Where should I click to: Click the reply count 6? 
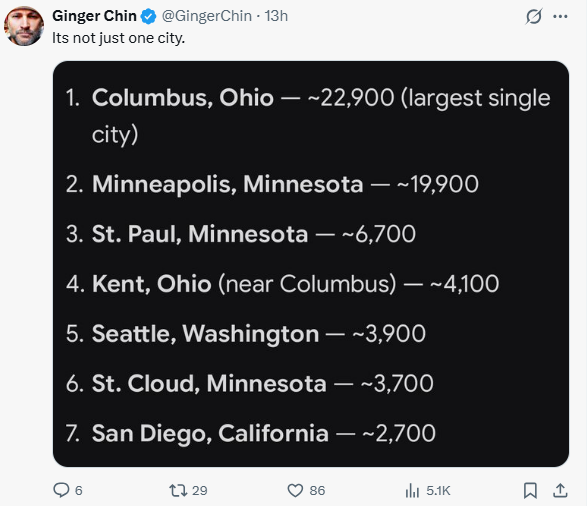click(79, 490)
